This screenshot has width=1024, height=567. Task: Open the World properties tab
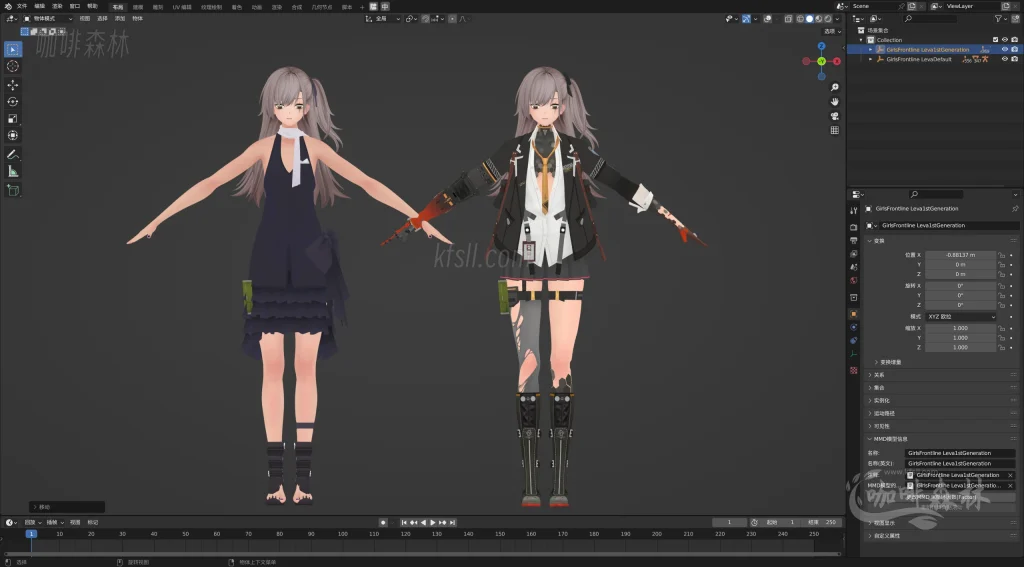point(854,280)
